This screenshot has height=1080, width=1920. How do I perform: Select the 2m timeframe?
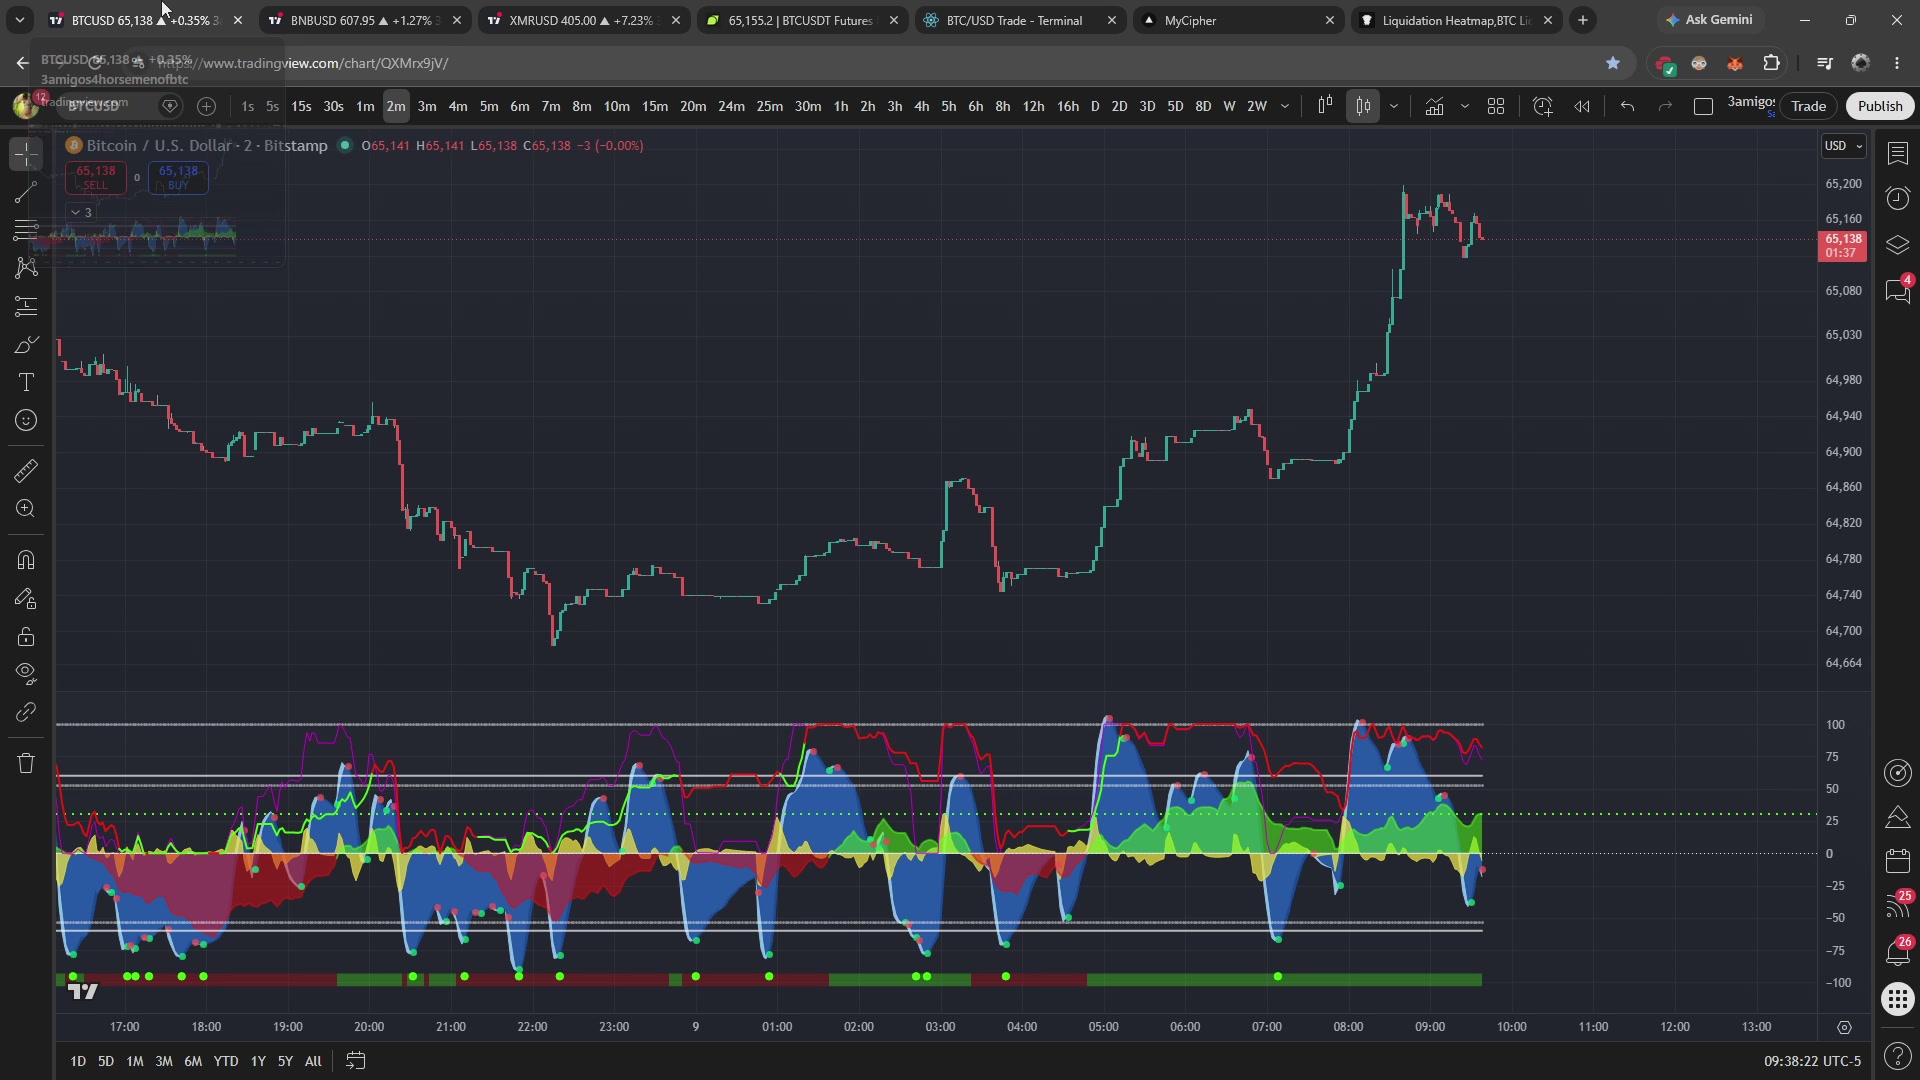coord(396,106)
